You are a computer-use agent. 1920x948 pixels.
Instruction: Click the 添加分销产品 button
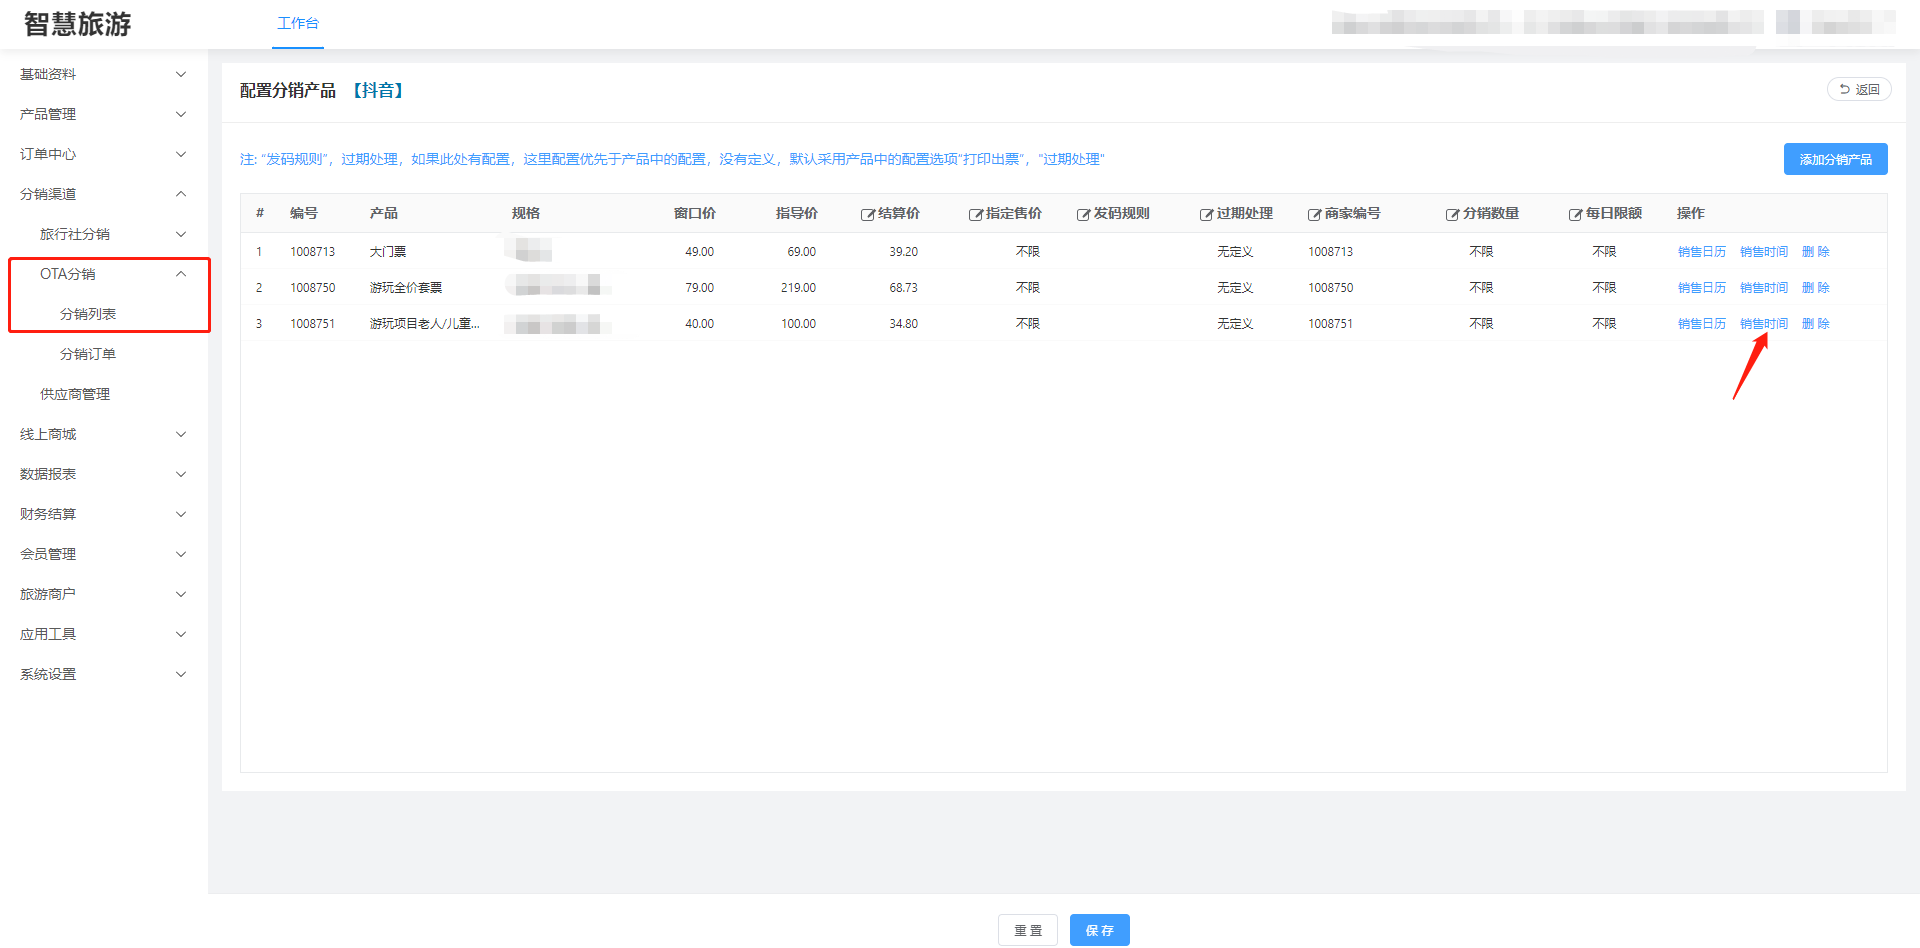pos(1835,159)
